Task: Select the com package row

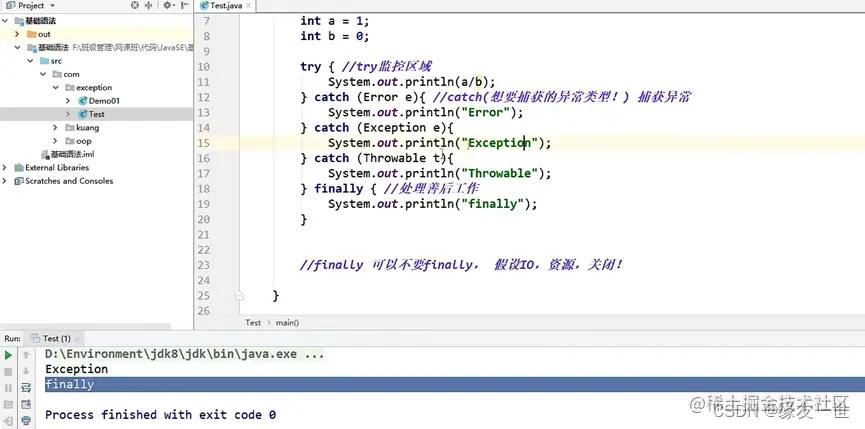Action: coord(97,74)
